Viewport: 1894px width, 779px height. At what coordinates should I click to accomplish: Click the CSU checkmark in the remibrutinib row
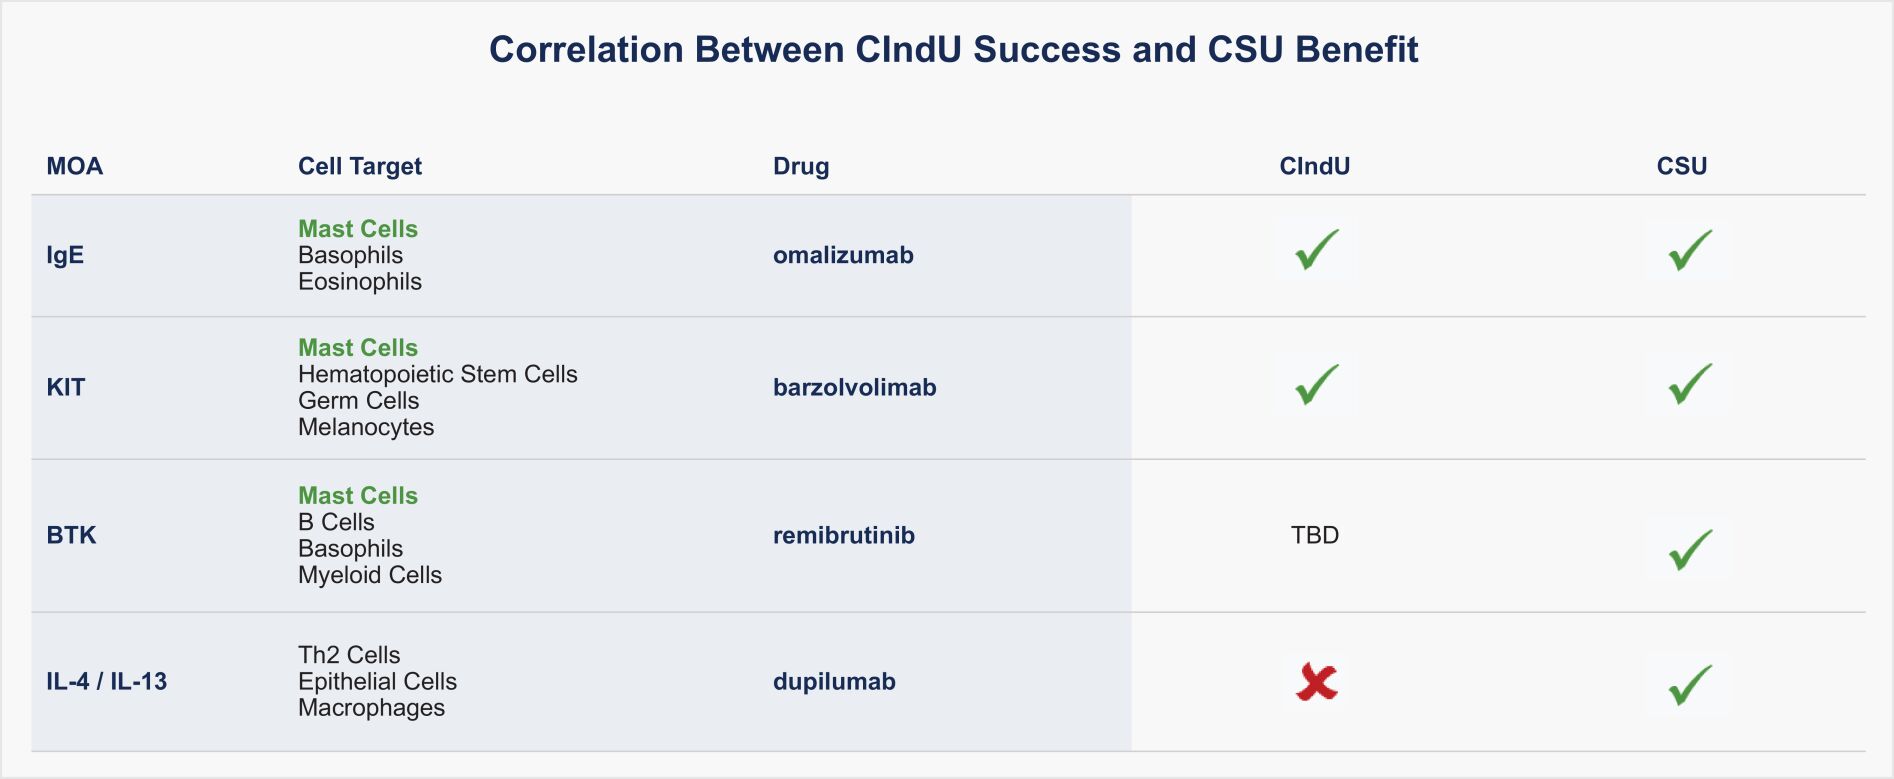[x=1689, y=550]
